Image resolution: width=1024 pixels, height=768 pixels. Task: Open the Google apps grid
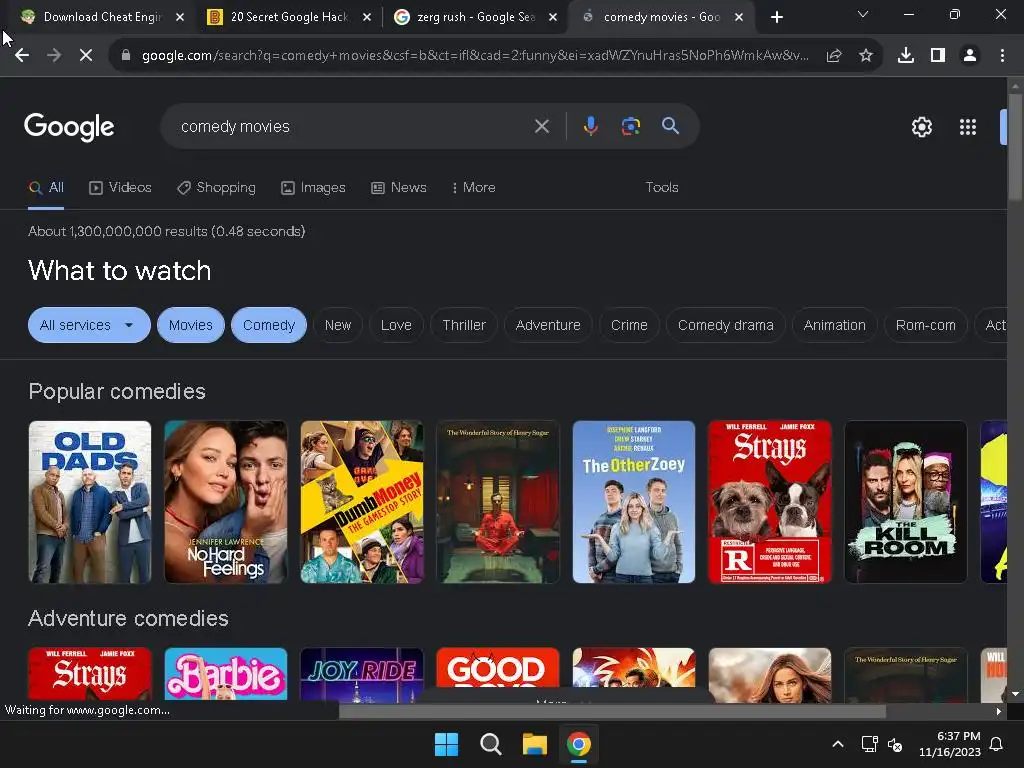coord(968,127)
